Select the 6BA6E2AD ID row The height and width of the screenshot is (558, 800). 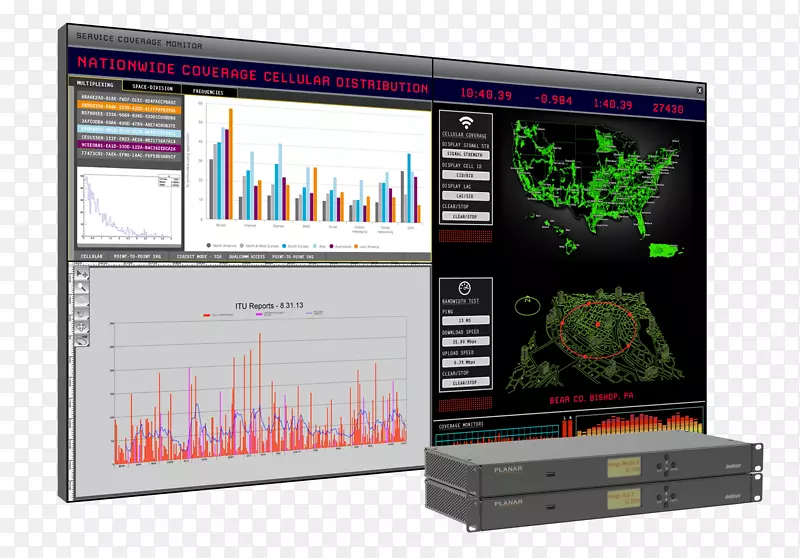[129, 100]
